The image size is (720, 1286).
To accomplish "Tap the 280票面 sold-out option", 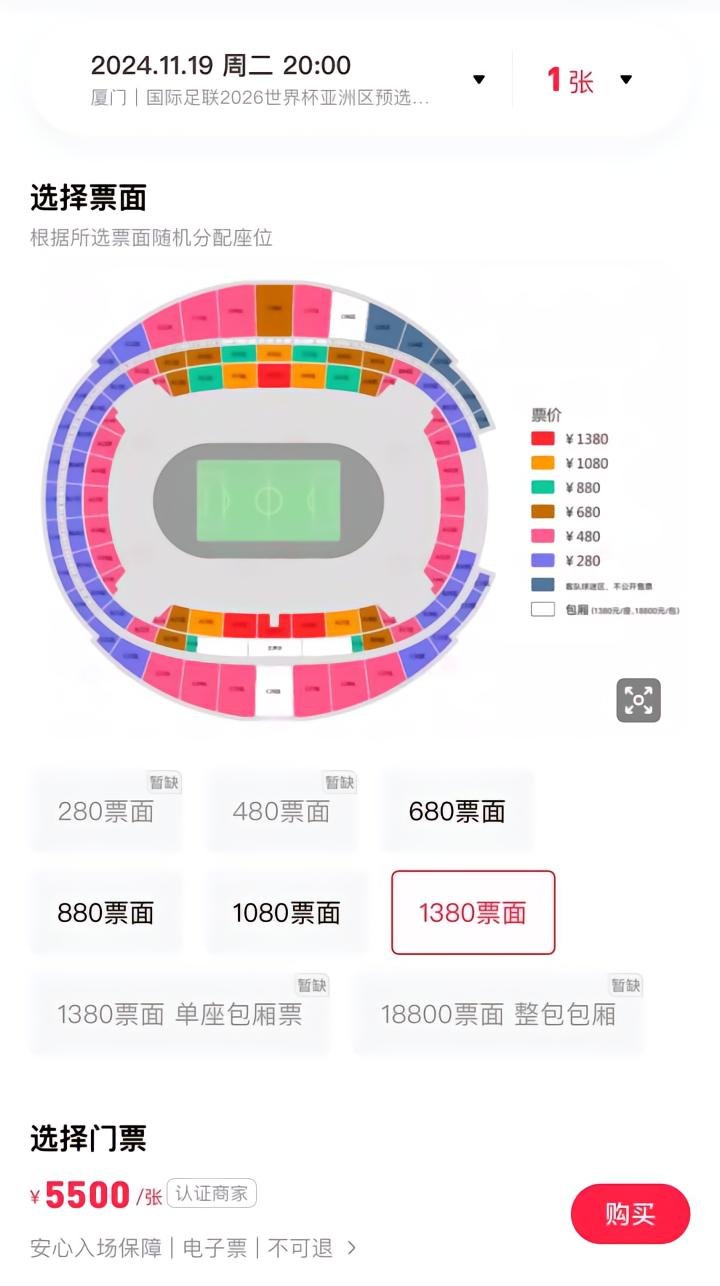I will tap(106, 811).
